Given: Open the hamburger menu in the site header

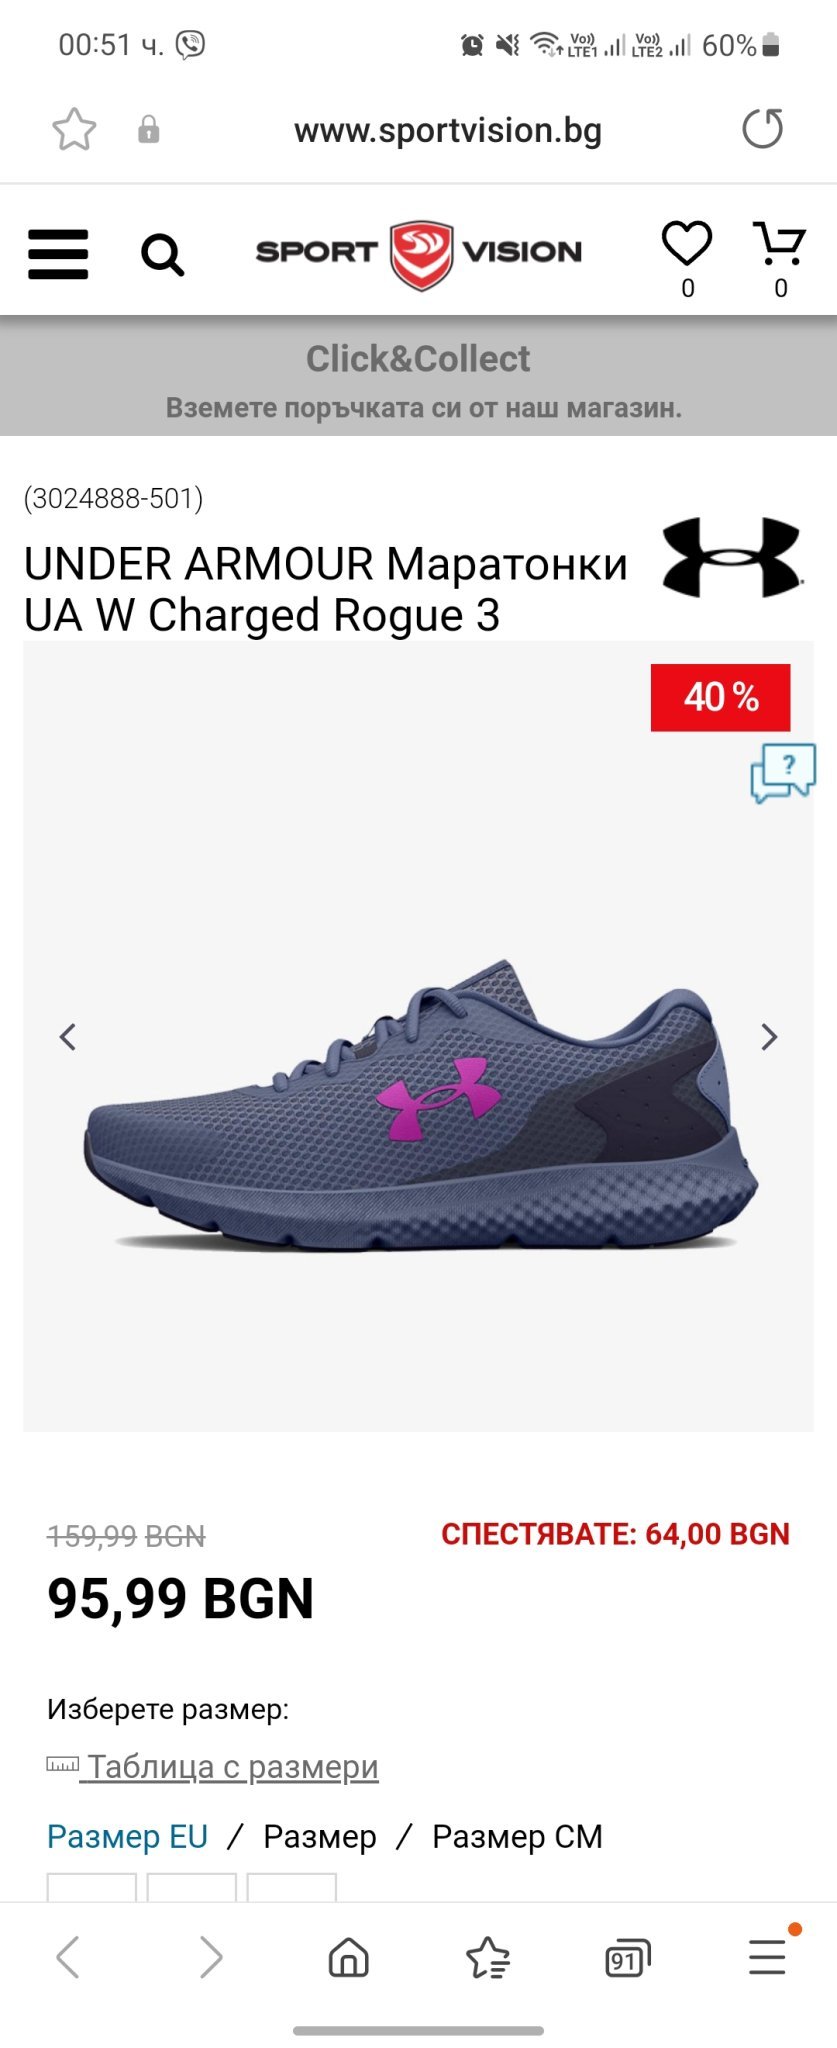Looking at the screenshot, I should 58,254.
